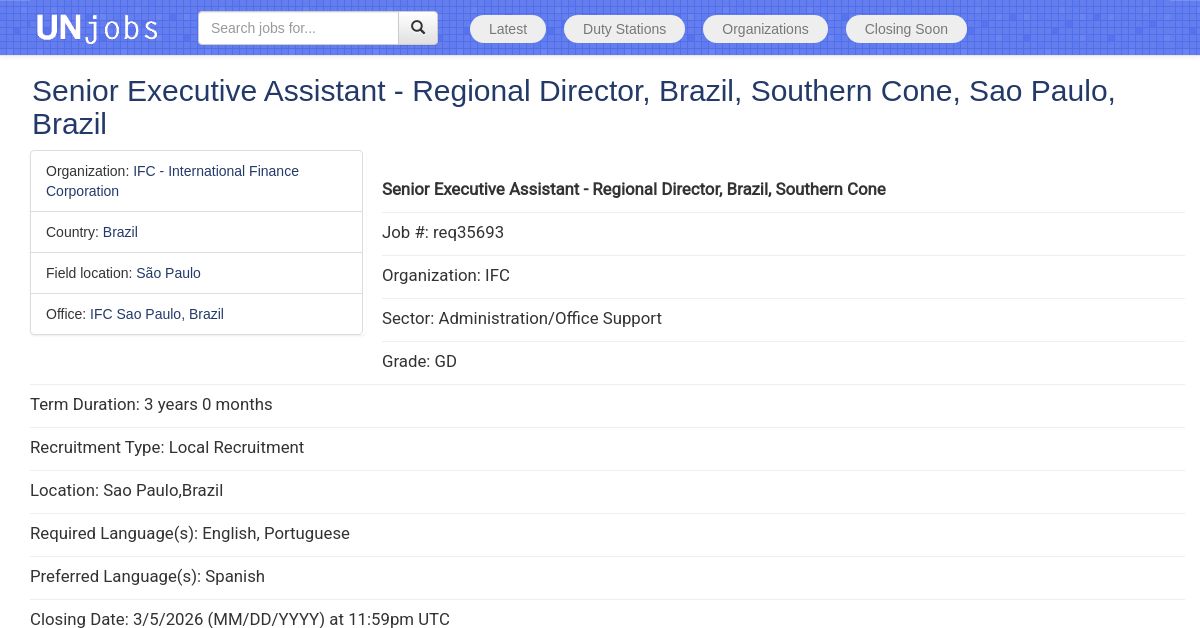
Task: Click the Job # req35693 line
Action: click(443, 232)
